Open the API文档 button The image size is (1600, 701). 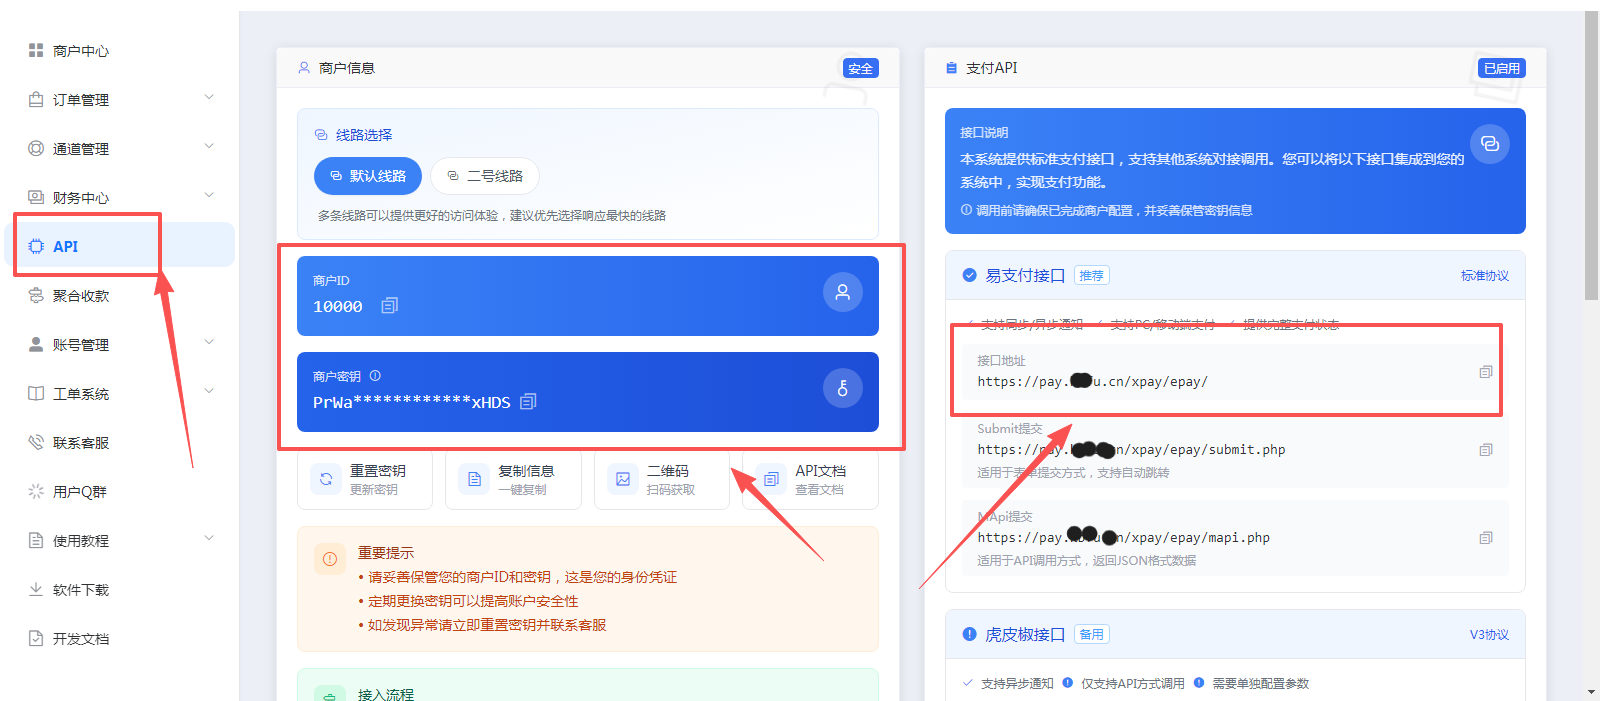pyautogui.click(x=810, y=480)
